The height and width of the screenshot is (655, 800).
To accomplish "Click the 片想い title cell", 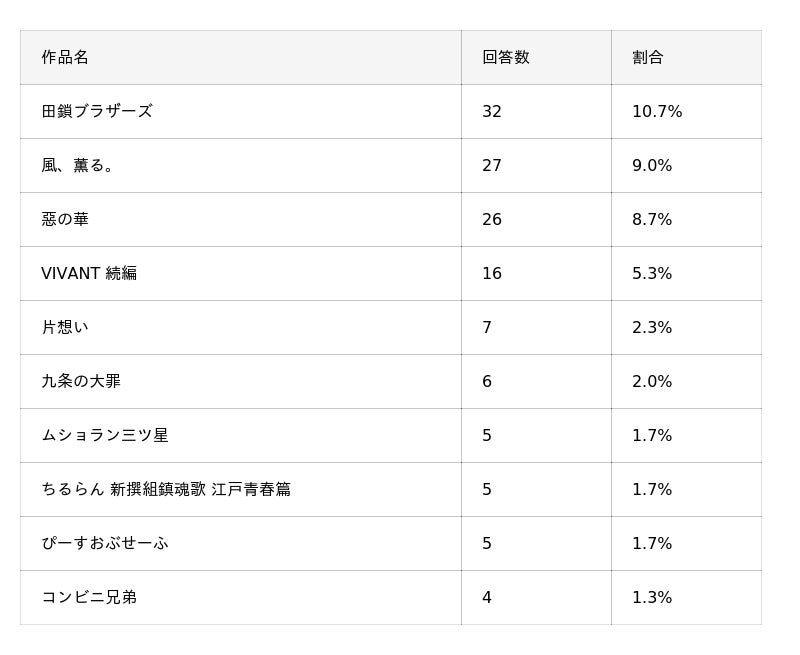I will (65, 328).
